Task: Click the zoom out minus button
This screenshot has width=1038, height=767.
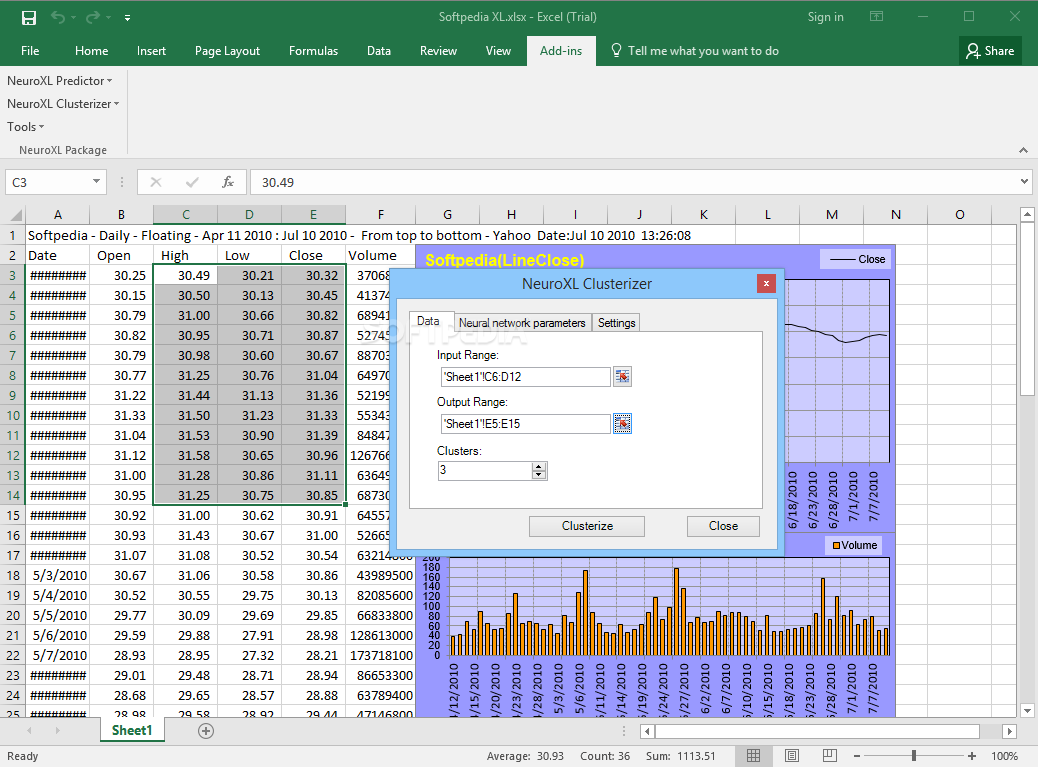Action: pyautogui.click(x=857, y=756)
